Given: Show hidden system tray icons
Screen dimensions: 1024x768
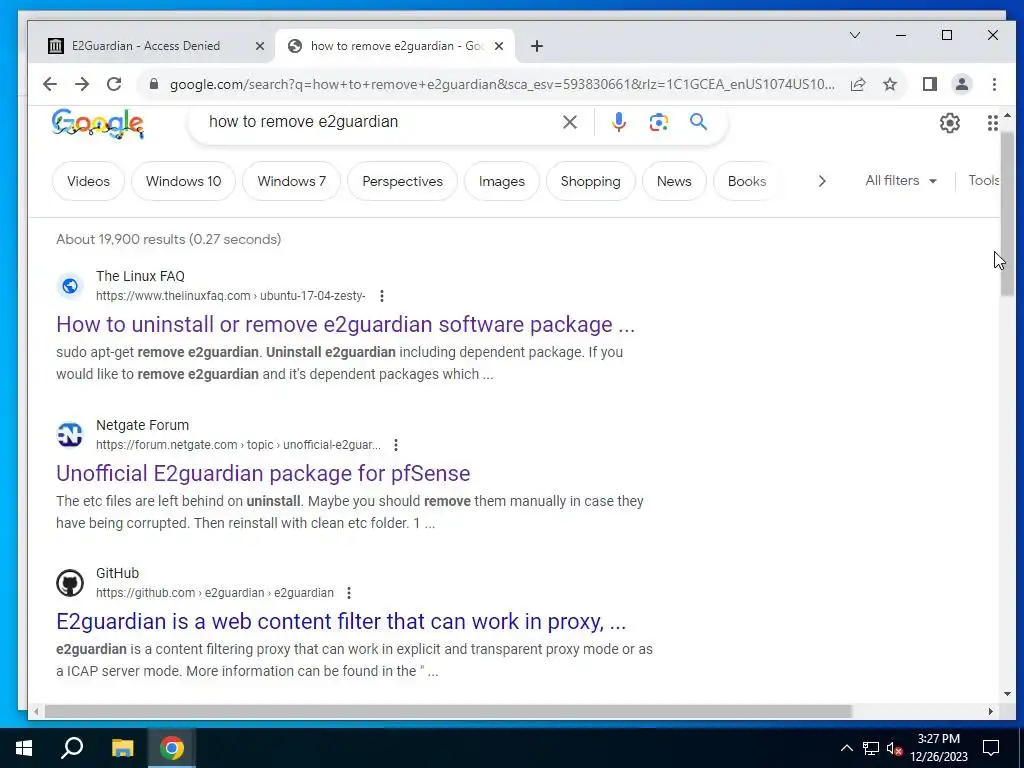Looking at the screenshot, I should pyautogui.click(x=846, y=748).
